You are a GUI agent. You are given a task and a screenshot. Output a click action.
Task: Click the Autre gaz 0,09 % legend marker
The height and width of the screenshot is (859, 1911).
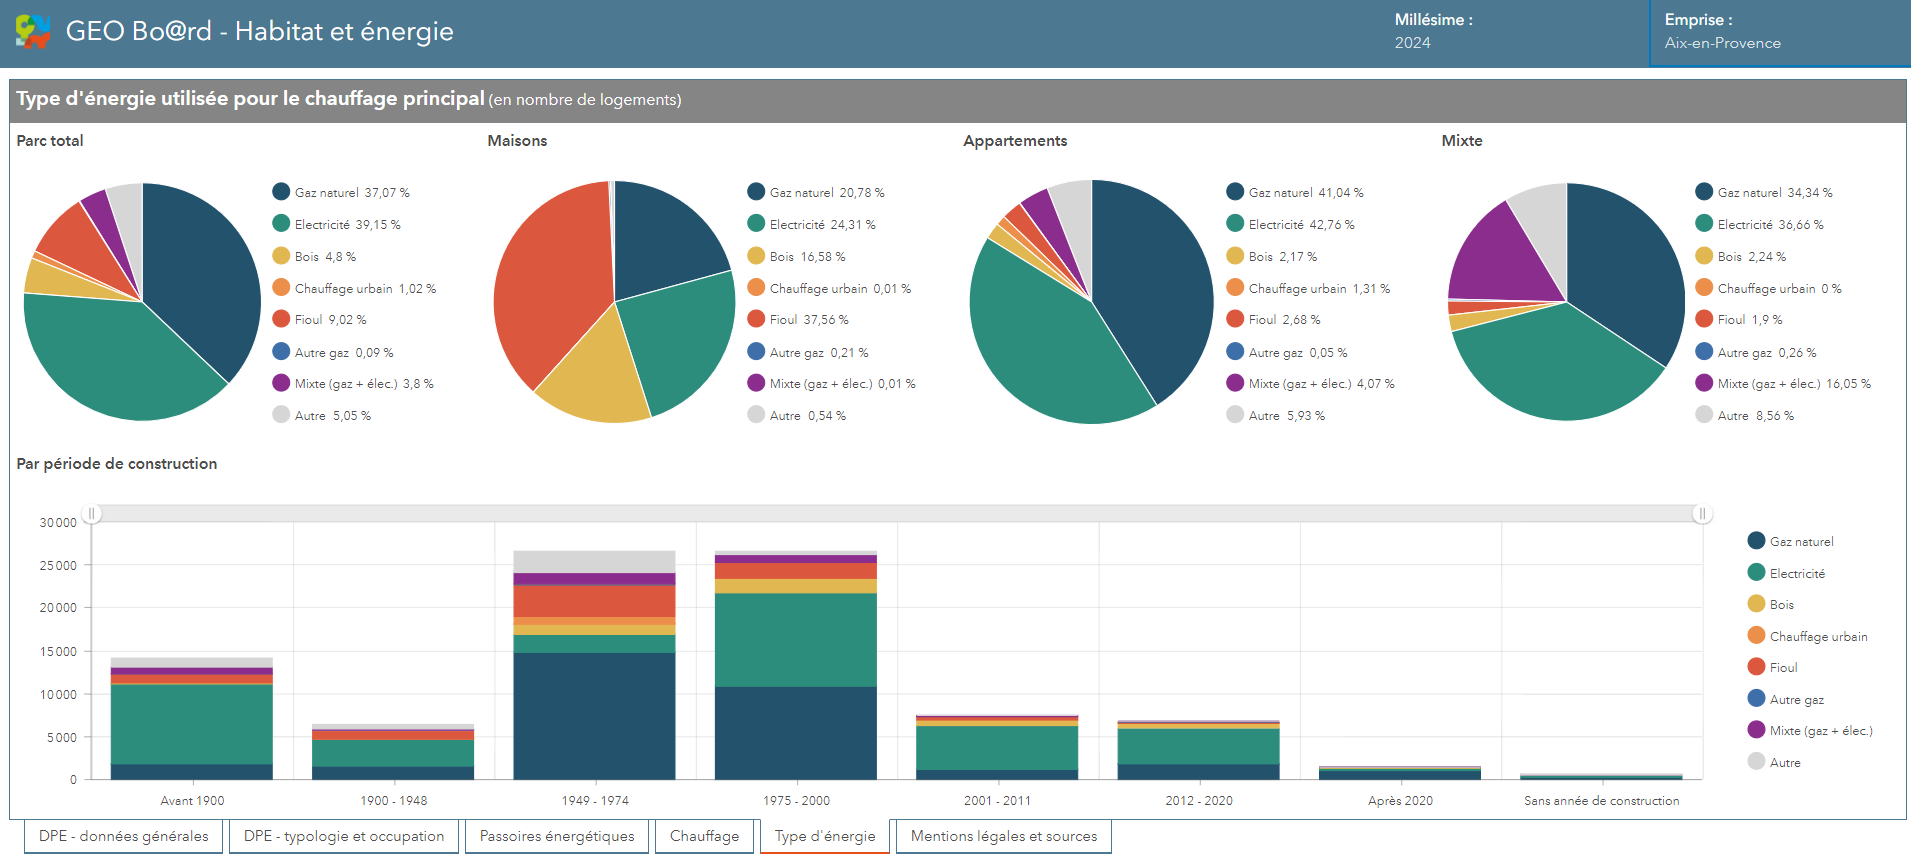(x=281, y=352)
